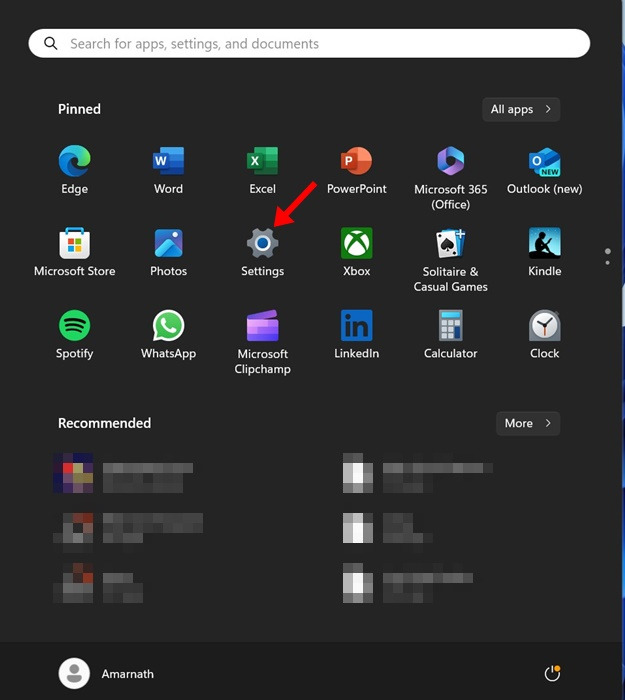Expand More recommended items
The image size is (625, 700).
point(528,423)
